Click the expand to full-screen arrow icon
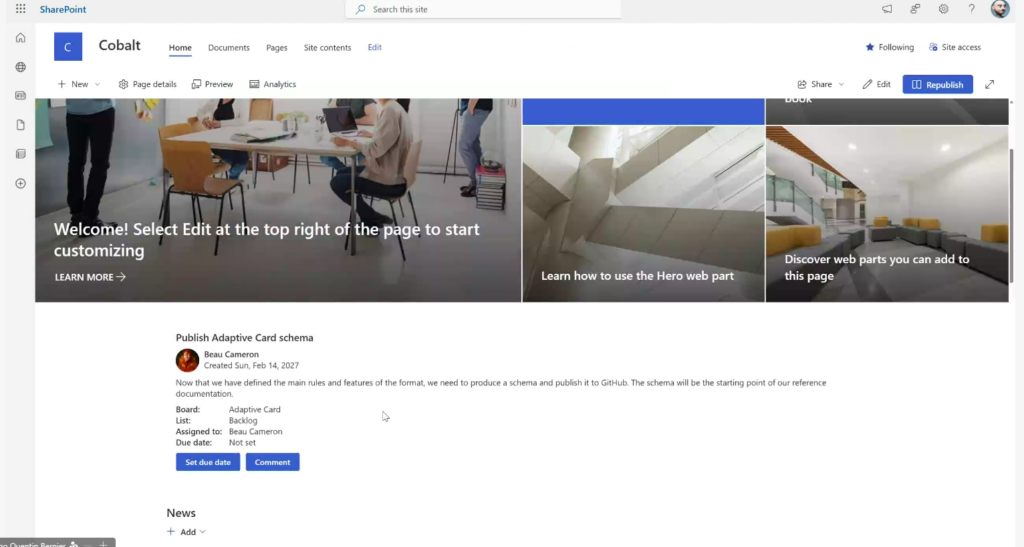This screenshot has height=547, width=1024. tap(990, 85)
